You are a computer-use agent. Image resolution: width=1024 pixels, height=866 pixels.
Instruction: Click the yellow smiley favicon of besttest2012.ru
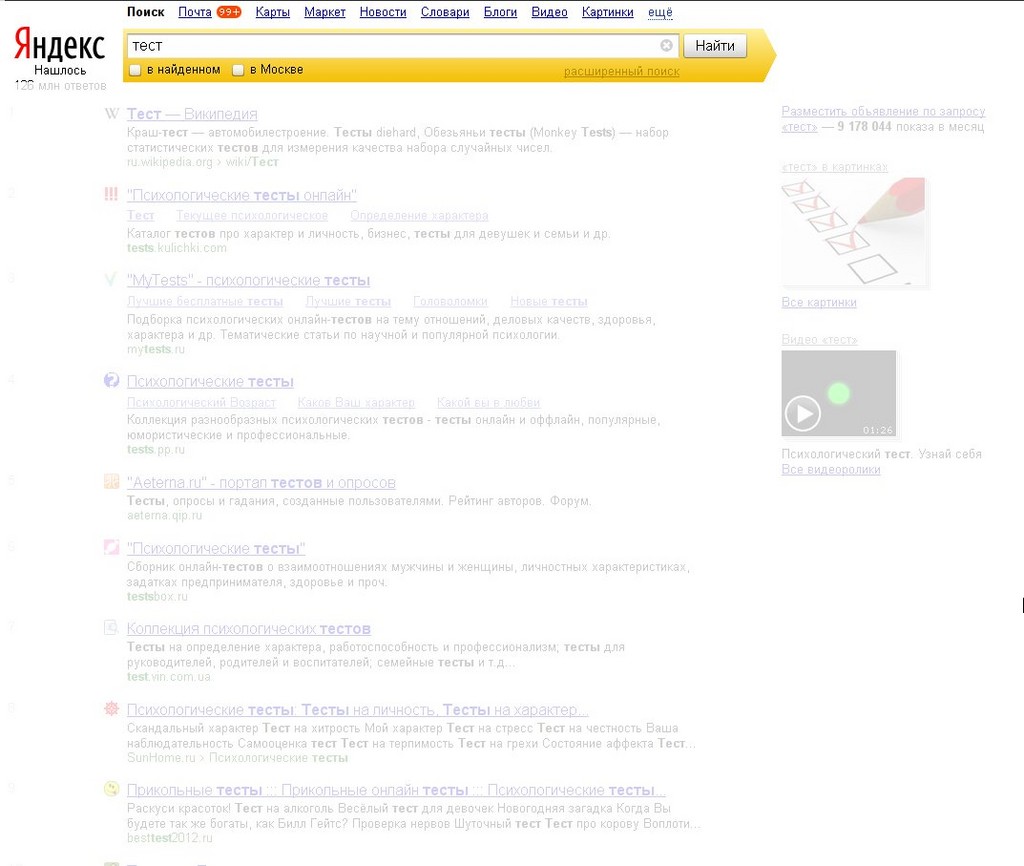[111, 789]
